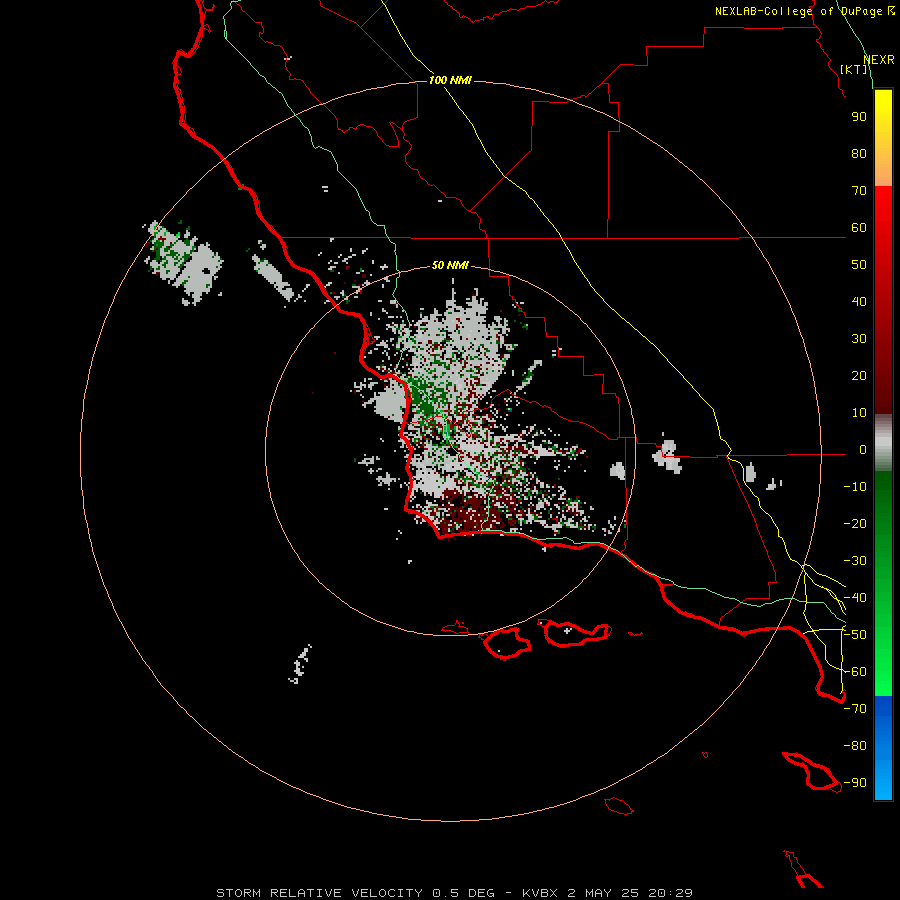Click the -80 value on velocity scale
This screenshot has width=900, height=900.
coord(855,746)
